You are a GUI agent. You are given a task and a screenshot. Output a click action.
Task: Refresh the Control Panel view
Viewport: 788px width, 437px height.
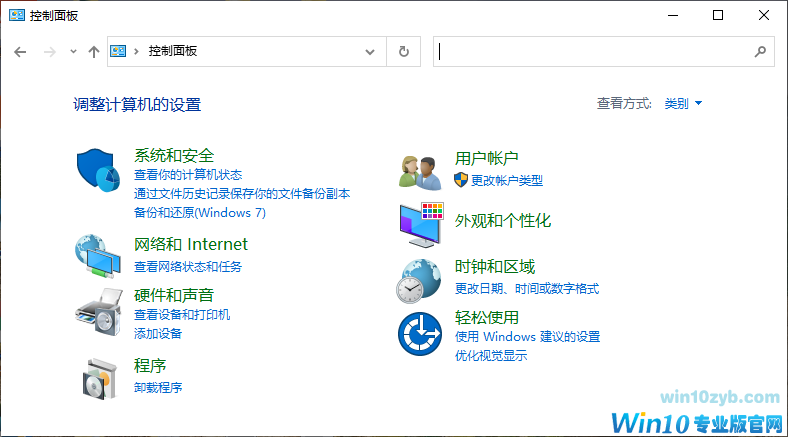404,51
